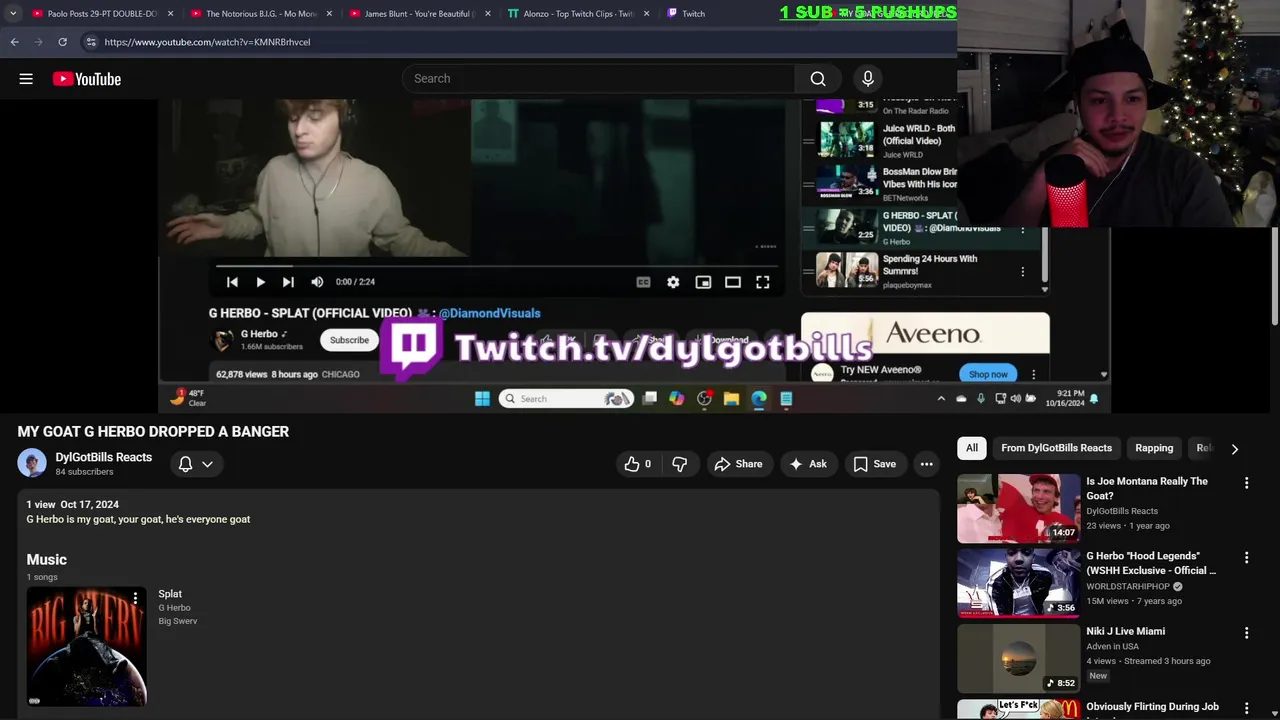Switch to James Blunt You're Beautiful tab
The width and height of the screenshot is (1280, 720).
(x=419, y=14)
